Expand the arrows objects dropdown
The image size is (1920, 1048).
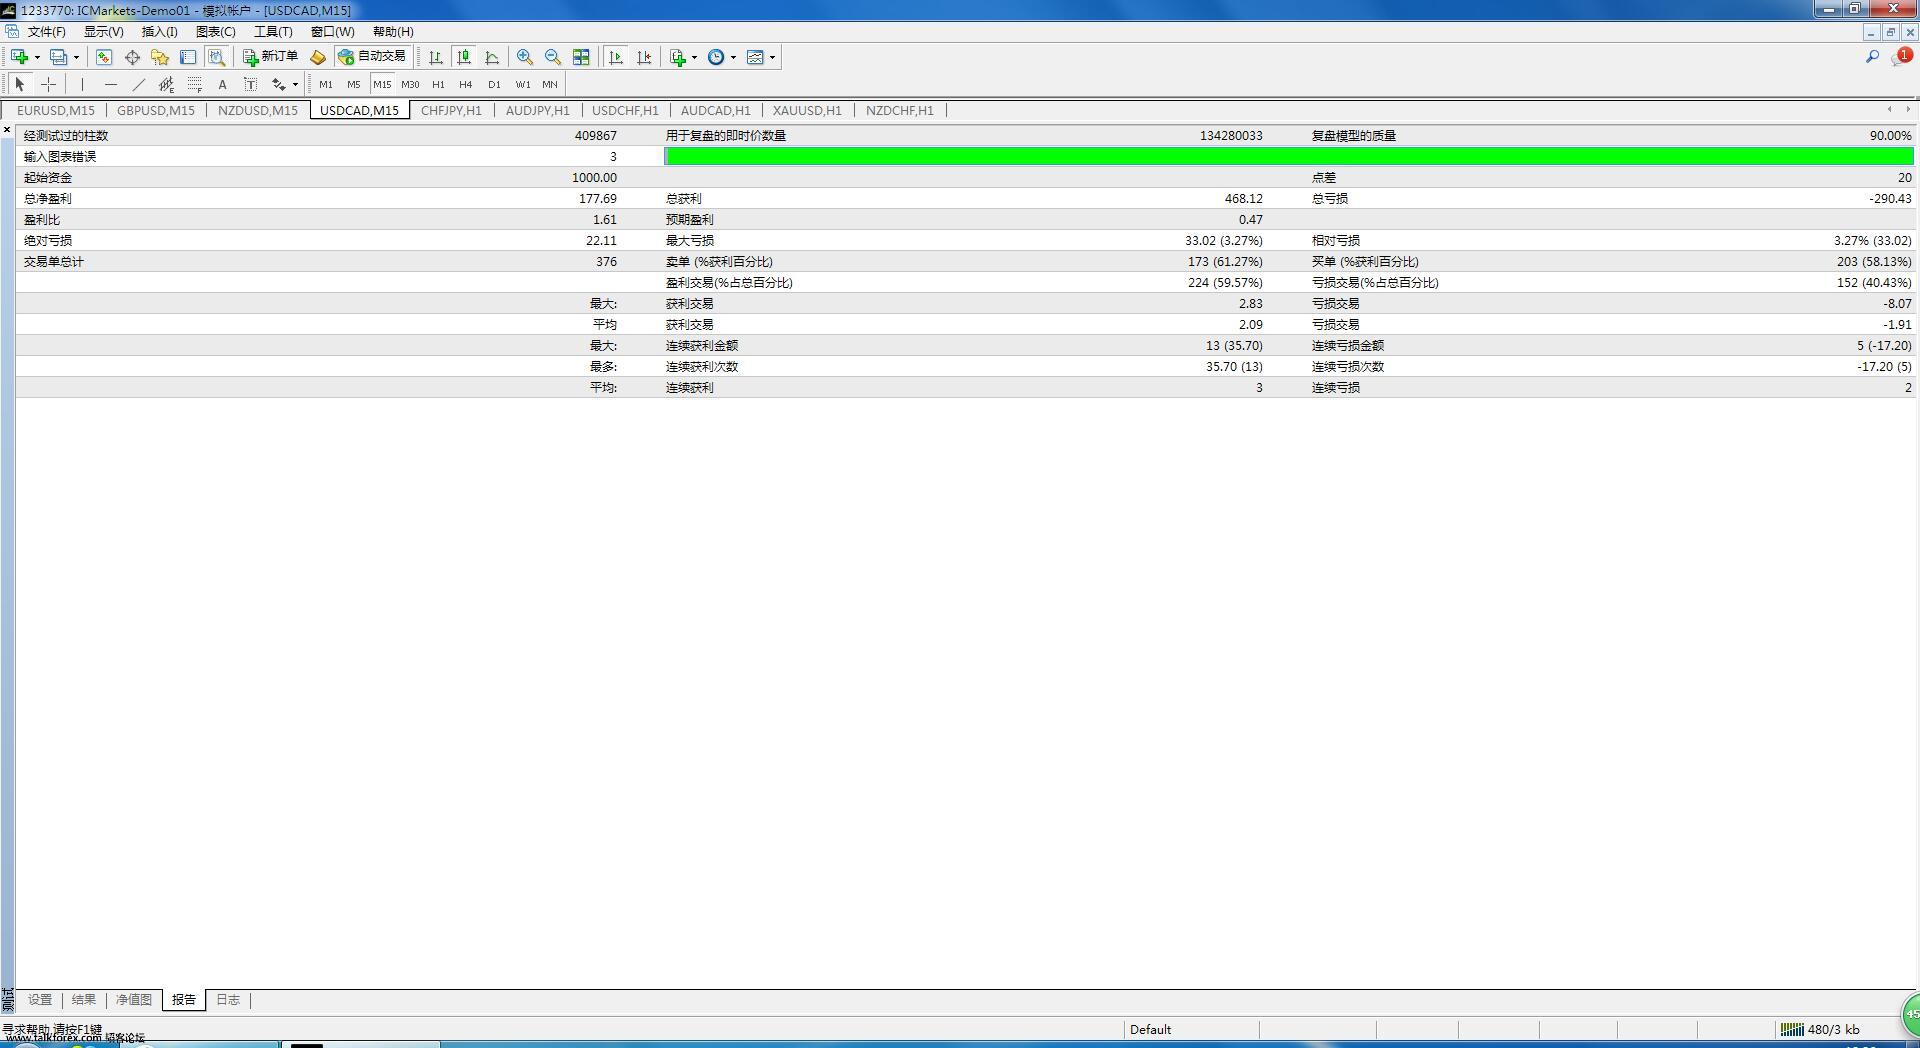pyautogui.click(x=295, y=84)
